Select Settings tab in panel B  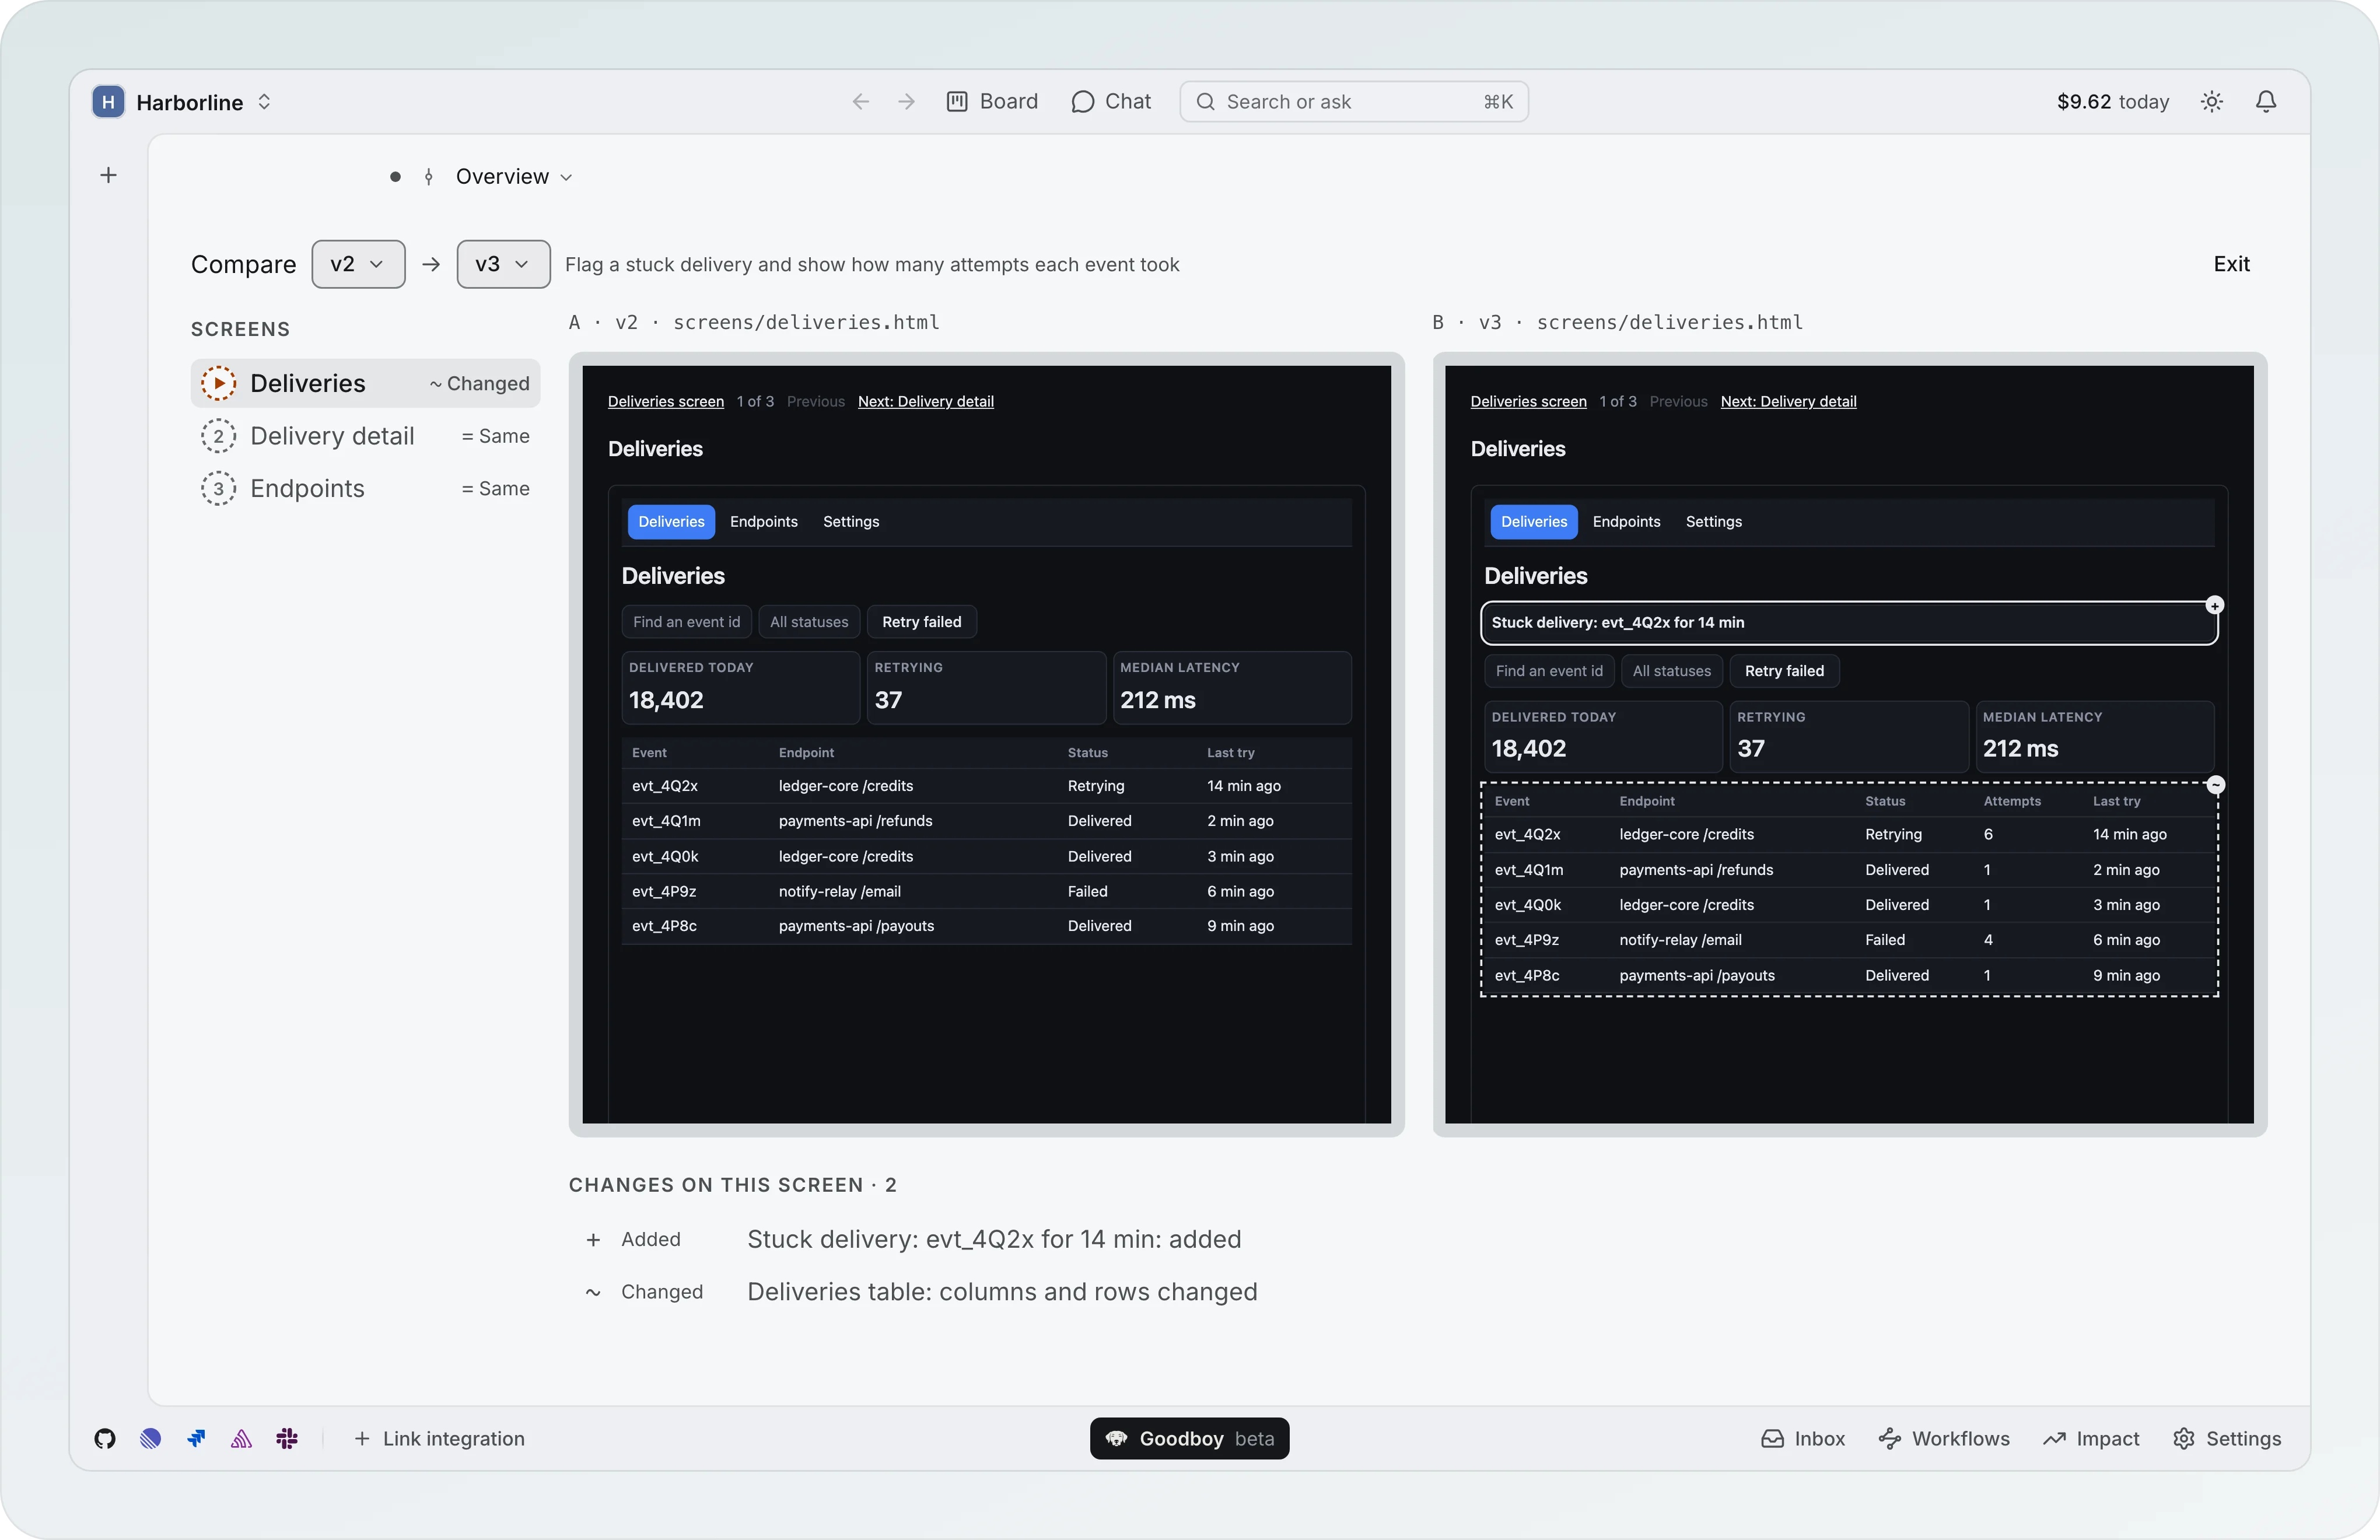pyautogui.click(x=1713, y=522)
